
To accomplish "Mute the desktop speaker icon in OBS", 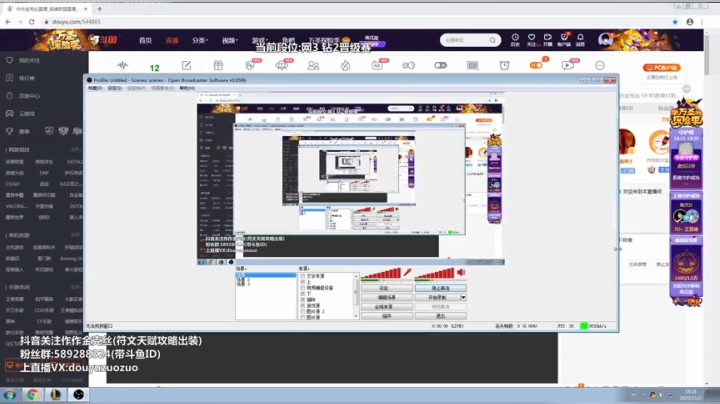I will (461, 273).
